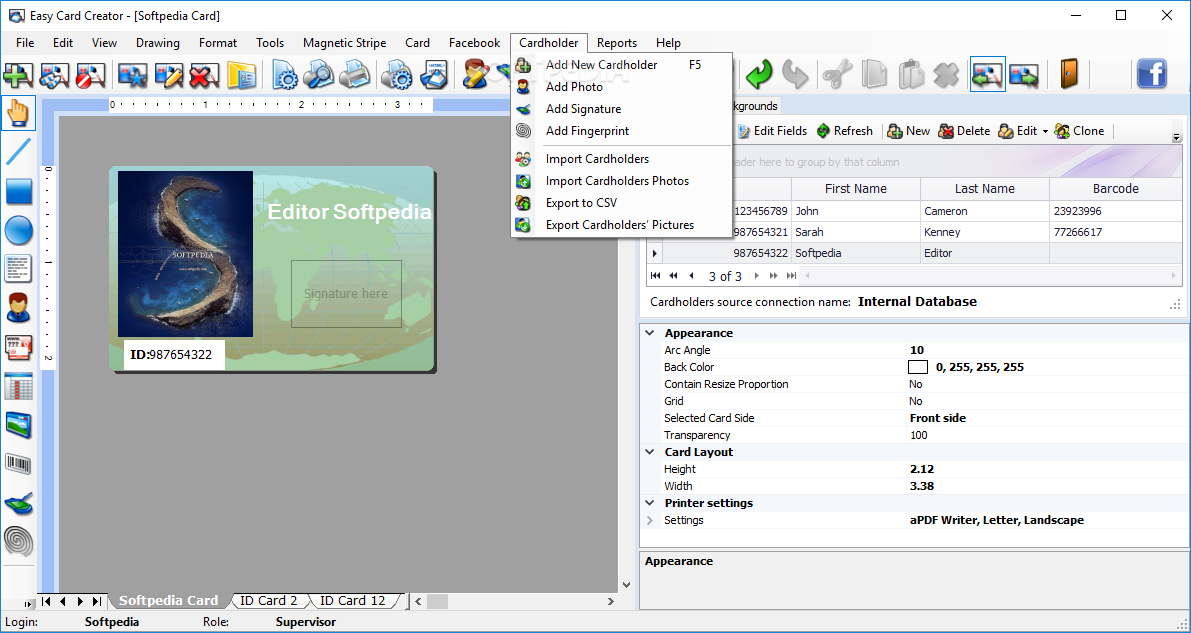Screen dimensions: 1191x633
Task: Choose Export to CSV menu entry
Action: click(621, 203)
